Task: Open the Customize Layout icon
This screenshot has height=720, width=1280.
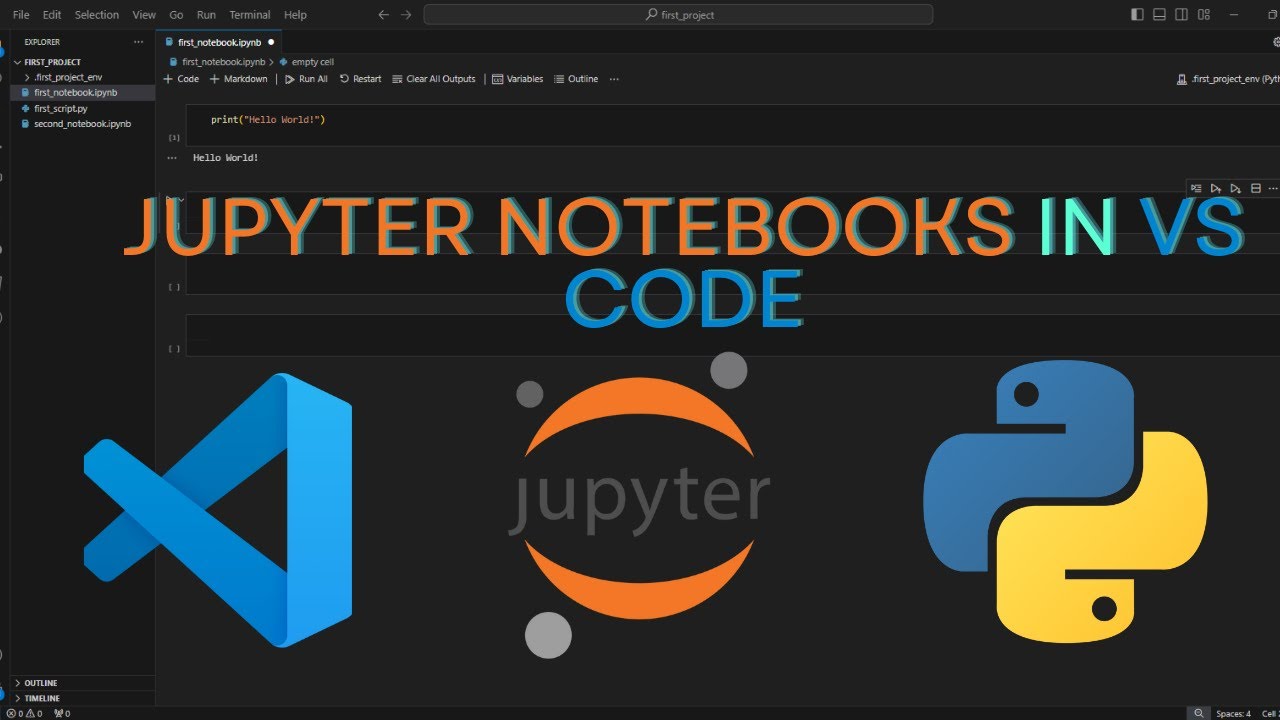Action: 1204,15
